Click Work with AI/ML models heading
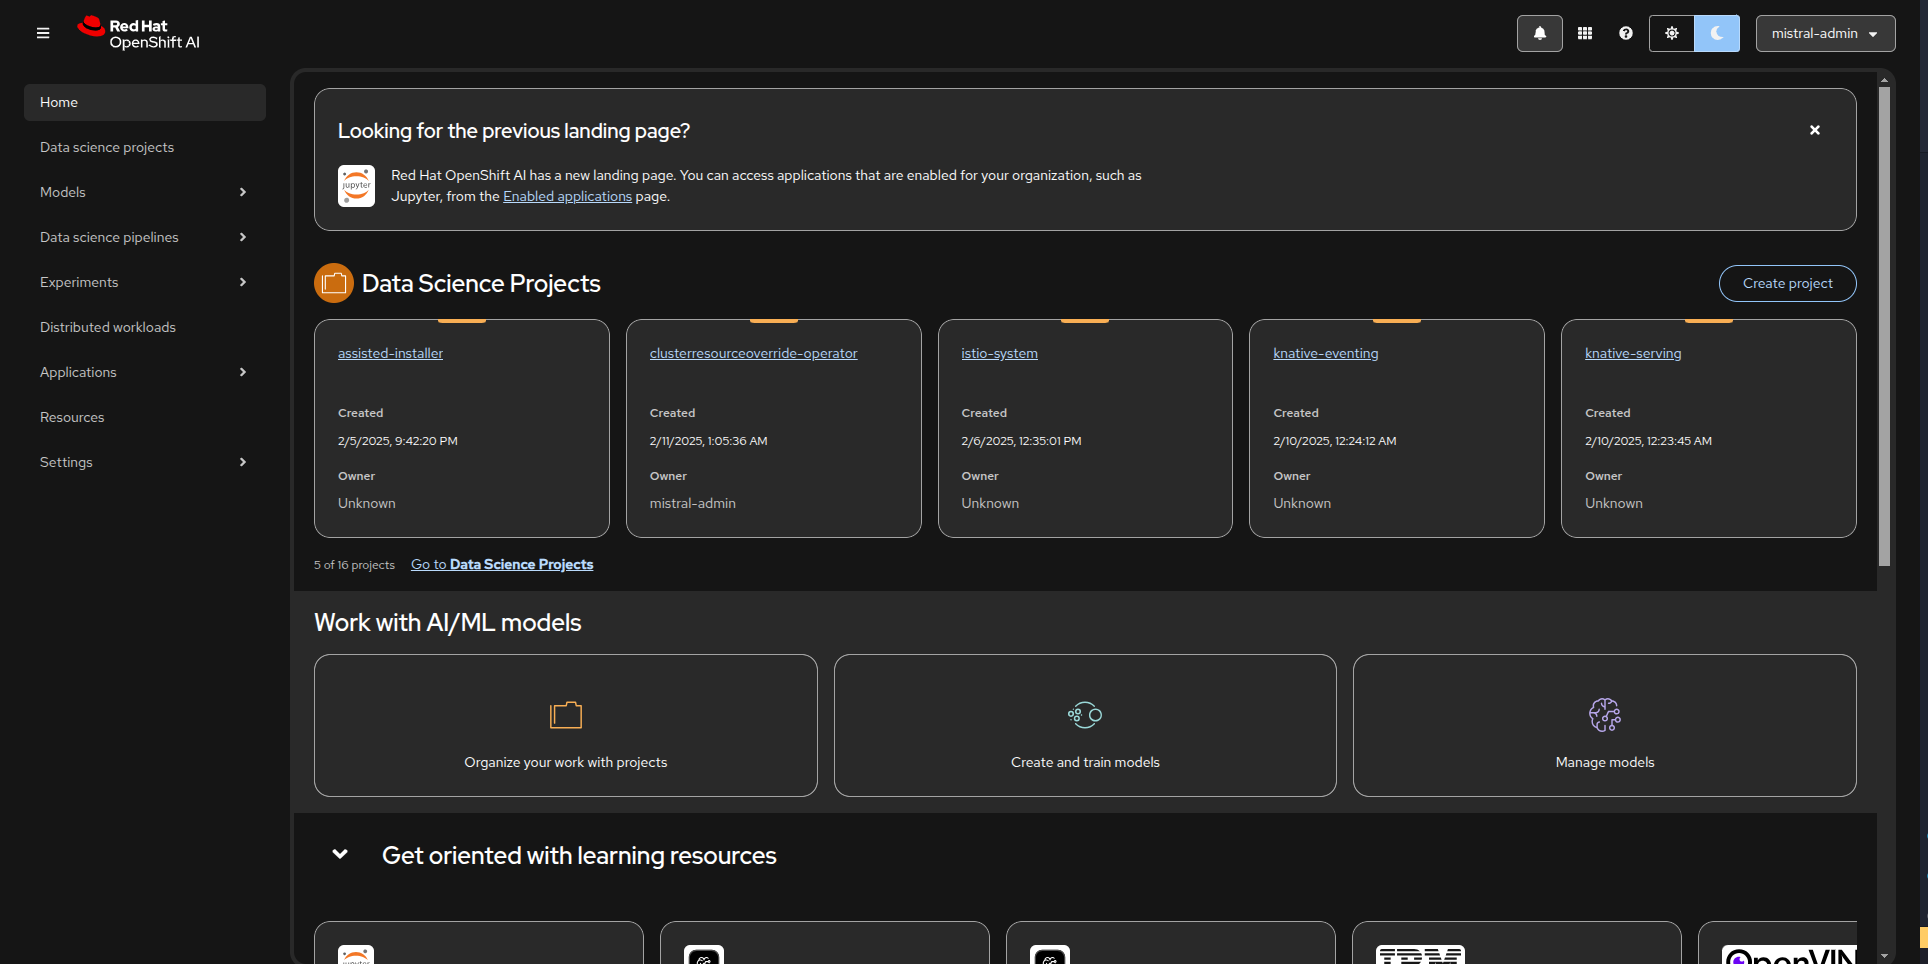 pos(447,622)
